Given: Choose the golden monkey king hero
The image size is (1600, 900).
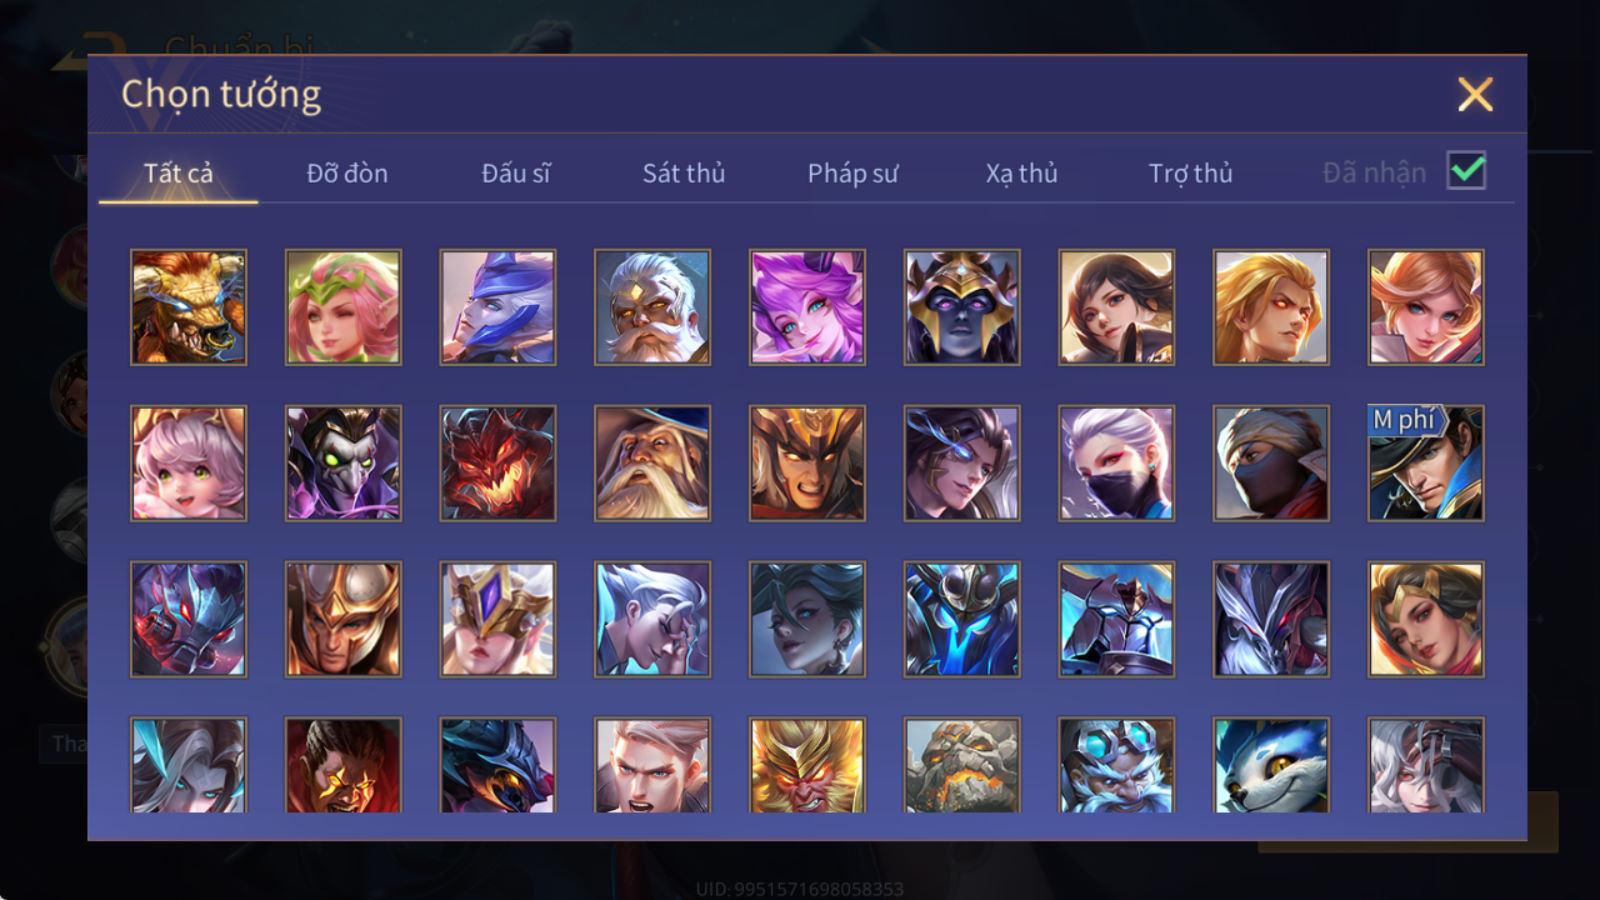Looking at the screenshot, I should pos(807,765).
